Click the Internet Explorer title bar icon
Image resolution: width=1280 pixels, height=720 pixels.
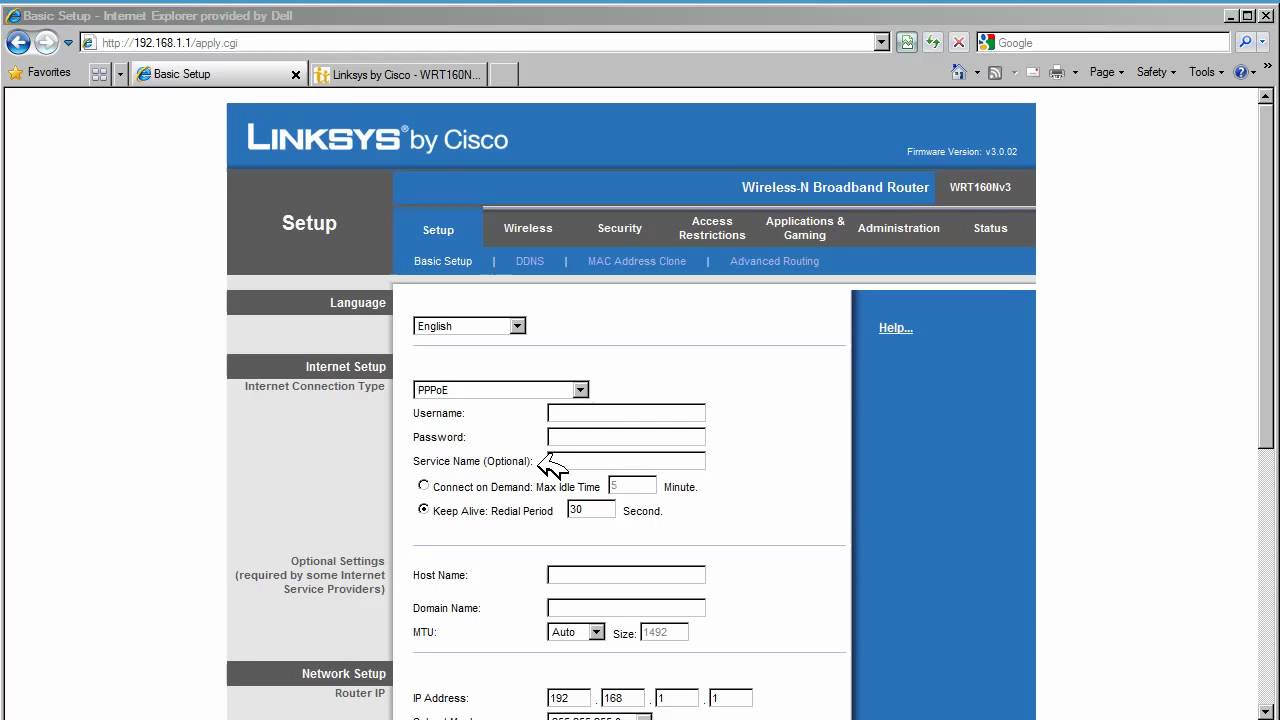(12, 15)
